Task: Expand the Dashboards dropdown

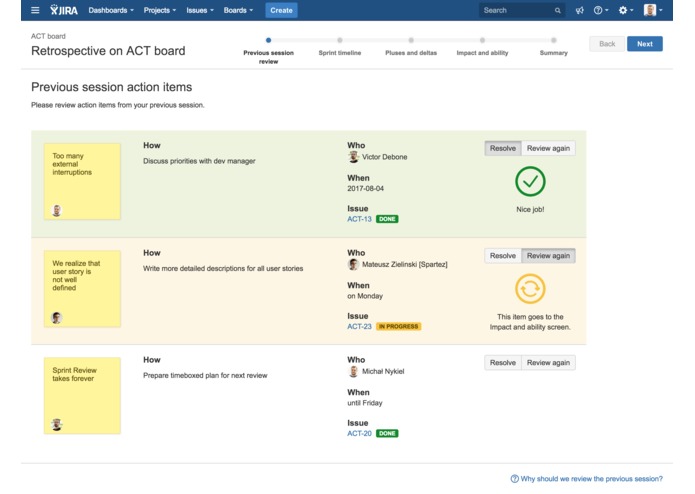Action: [111, 10]
